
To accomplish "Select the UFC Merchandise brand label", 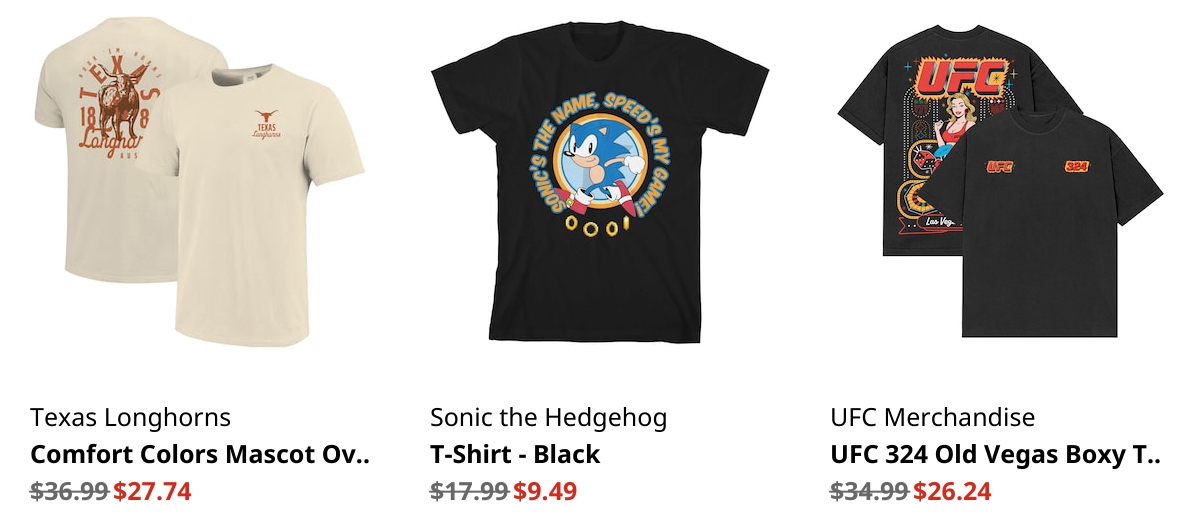I will point(933,417).
